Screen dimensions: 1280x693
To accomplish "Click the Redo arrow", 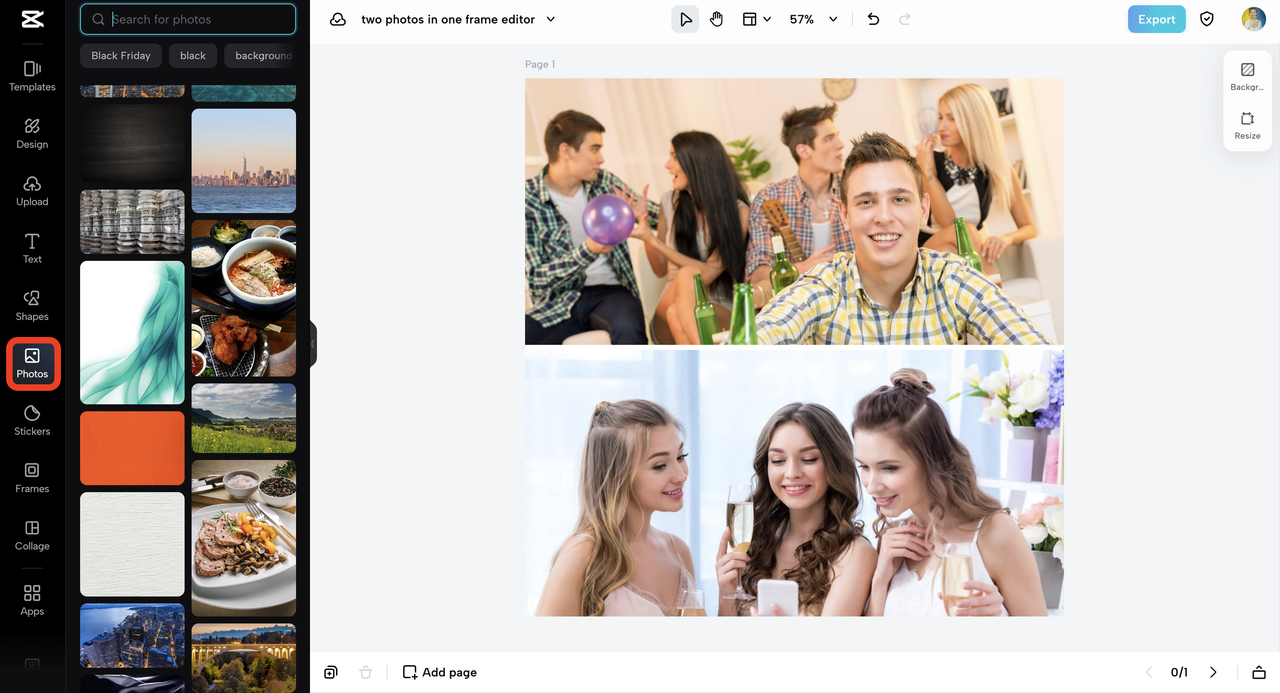I will 905,19.
